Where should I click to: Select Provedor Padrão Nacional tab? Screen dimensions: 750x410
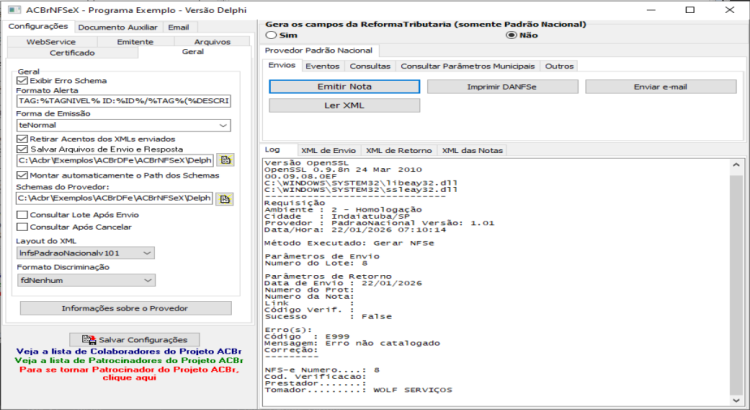point(319,51)
